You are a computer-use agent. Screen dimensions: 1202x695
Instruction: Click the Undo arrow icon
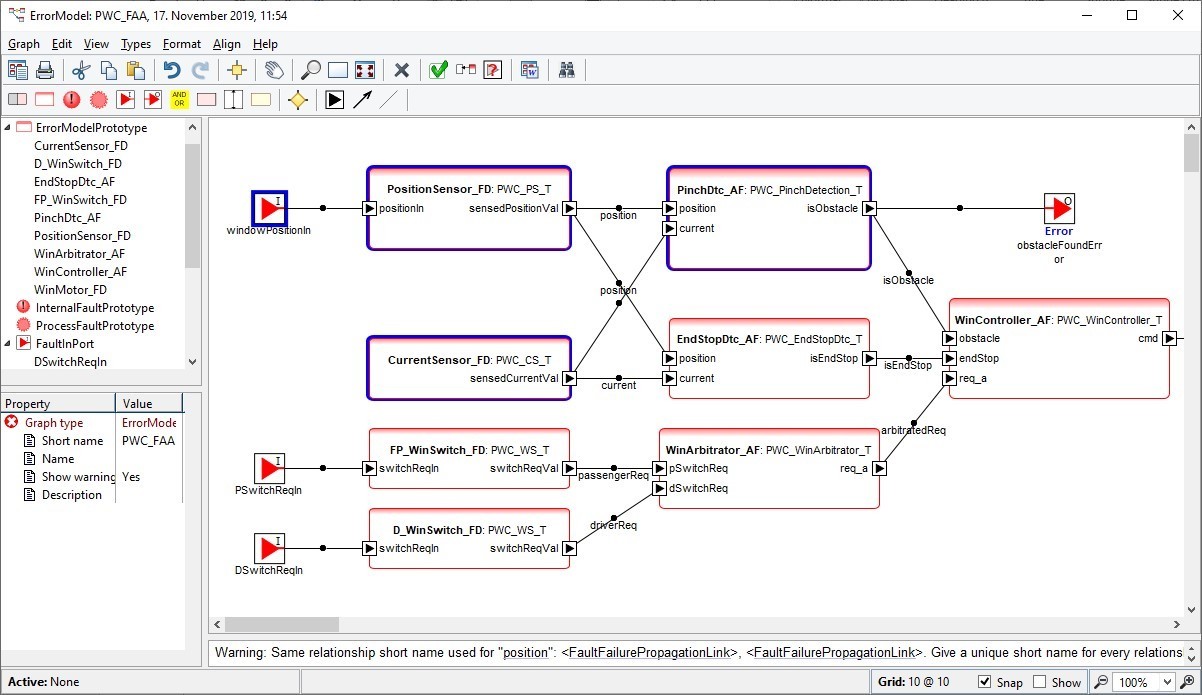[x=172, y=70]
